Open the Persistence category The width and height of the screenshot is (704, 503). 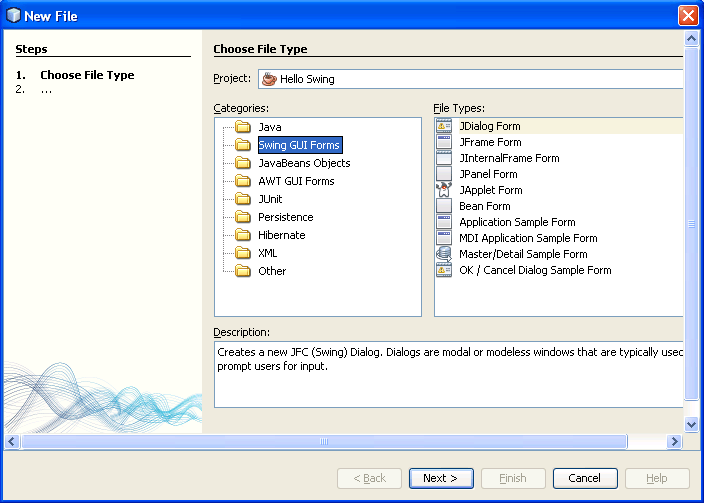[285, 217]
